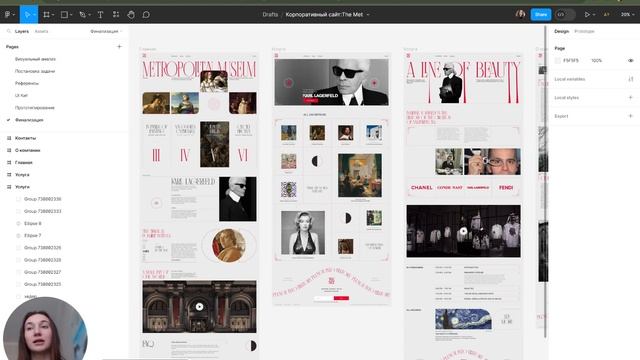Switch to the Prototype tab

[x=584, y=31]
